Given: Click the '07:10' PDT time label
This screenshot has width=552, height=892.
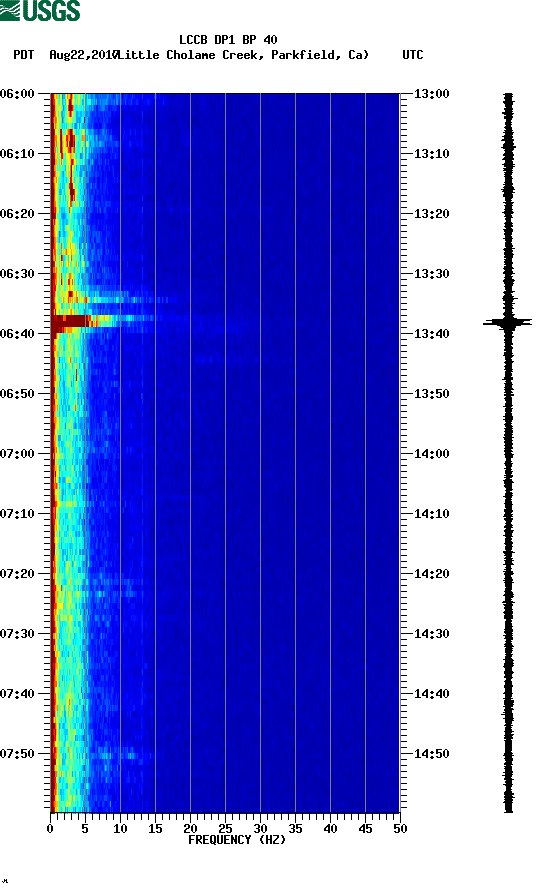Looking at the screenshot, I should pos(18,514).
